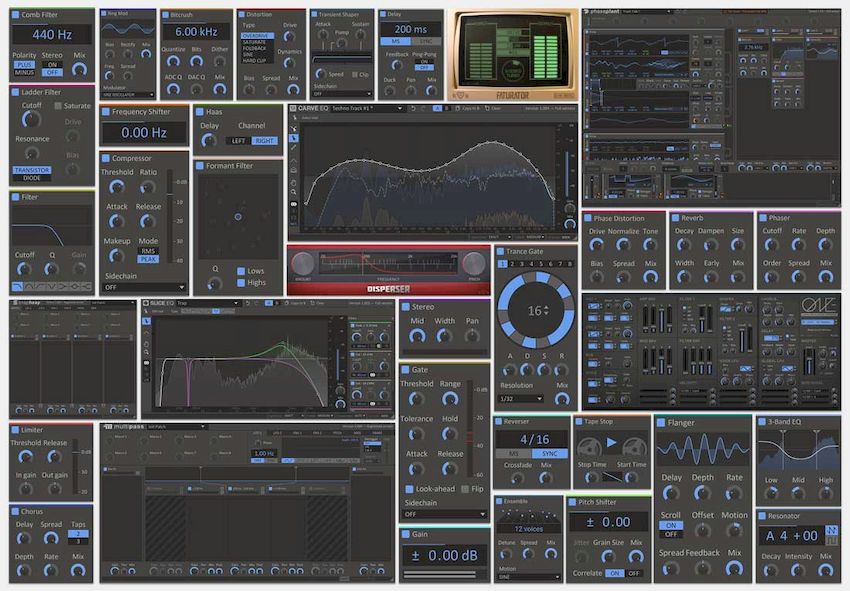Screen dimensions: 850x591
Task: Open the Compressor Sidechain dropdown
Action: click(144, 287)
